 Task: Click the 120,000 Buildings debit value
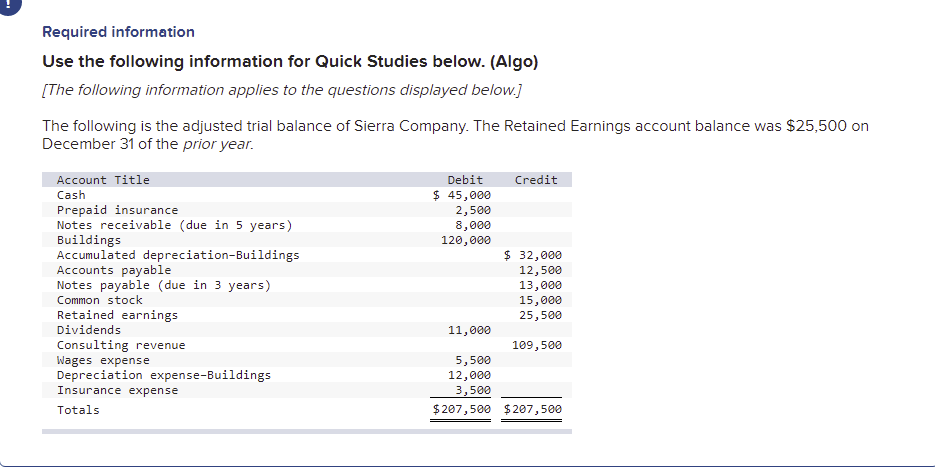click(x=466, y=240)
